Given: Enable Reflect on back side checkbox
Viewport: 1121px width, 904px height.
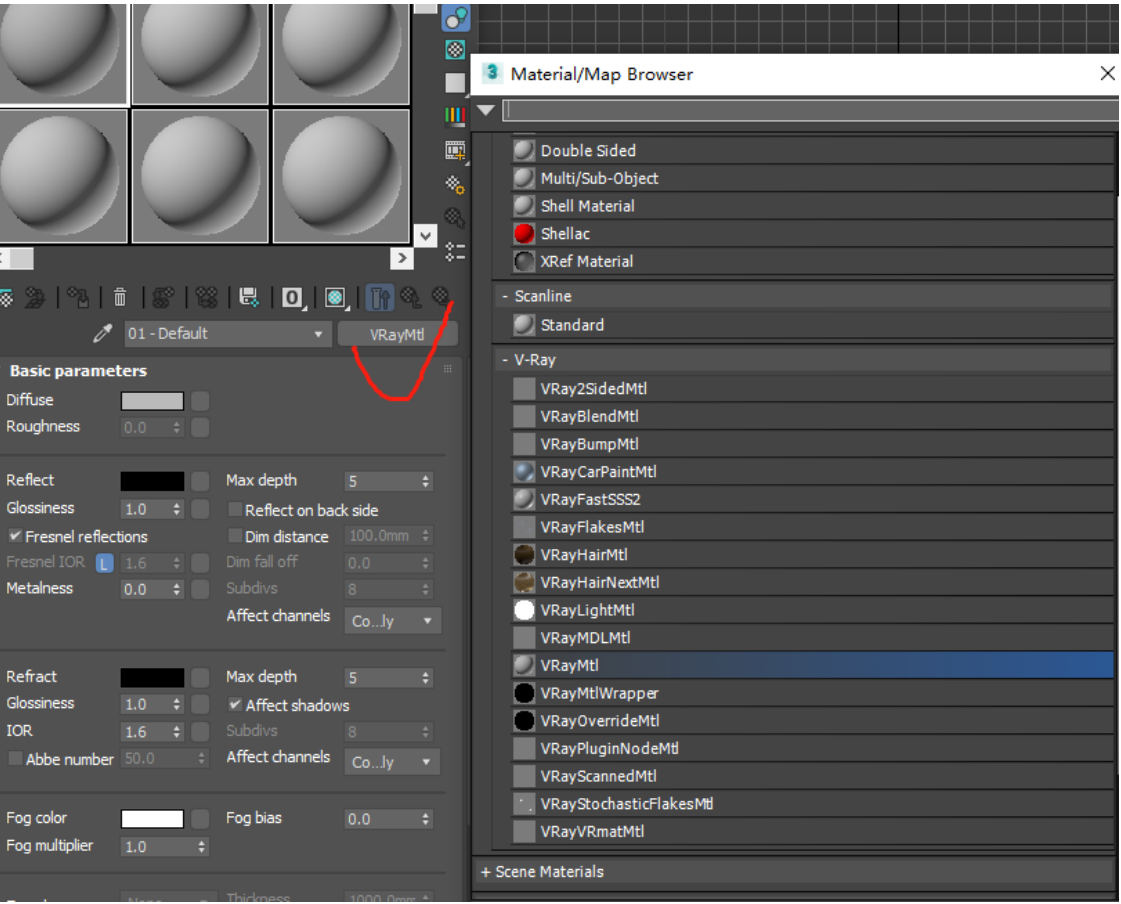Looking at the screenshot, I should tap(236, 510).
